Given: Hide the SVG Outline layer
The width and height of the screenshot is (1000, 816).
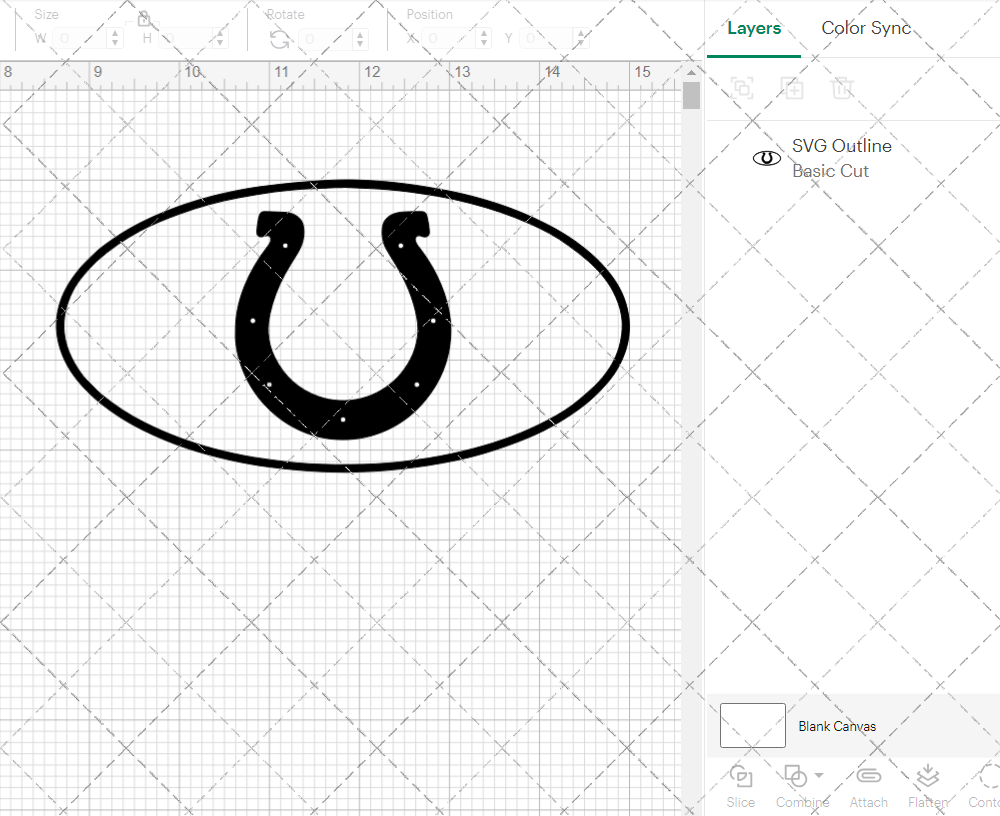Looking at the screenshot, I should pyautogui.click(x=766, y=157).
